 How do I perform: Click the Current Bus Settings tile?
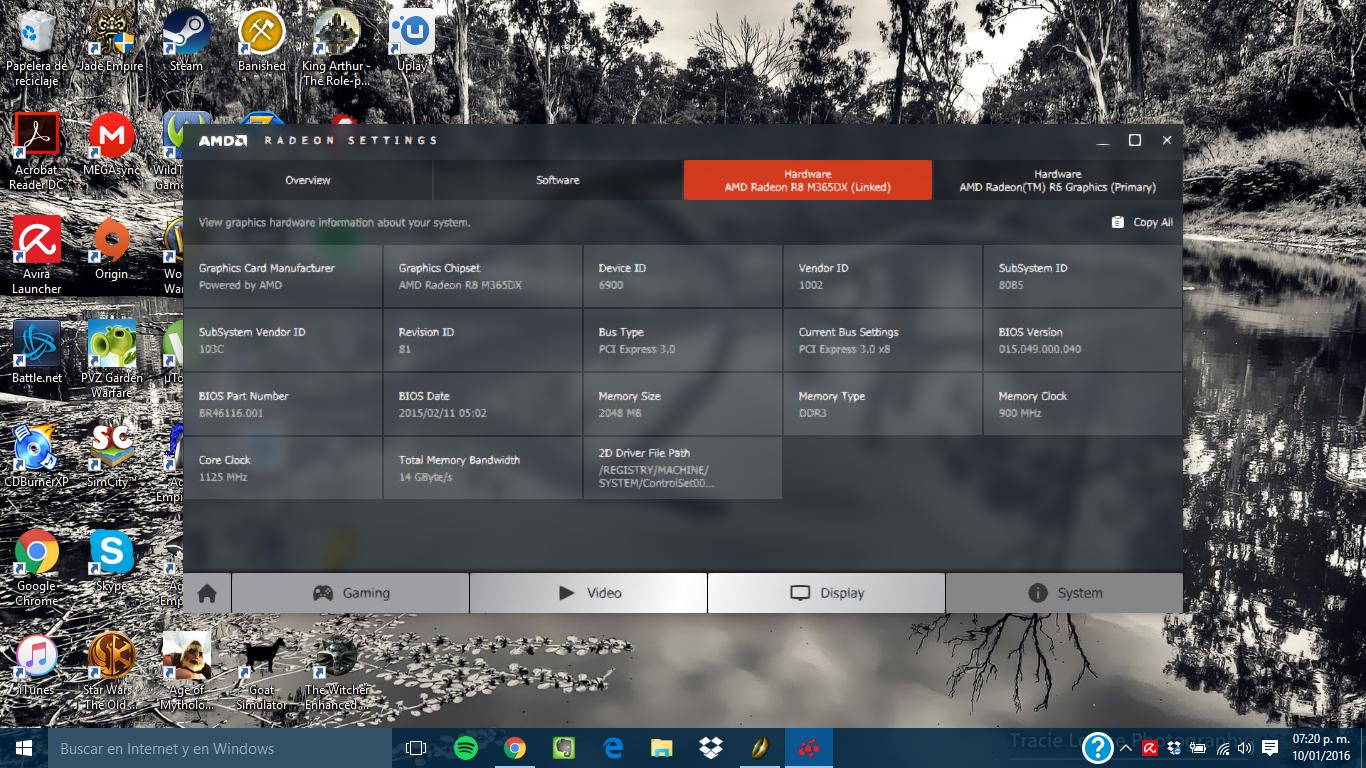click(882, 340)
